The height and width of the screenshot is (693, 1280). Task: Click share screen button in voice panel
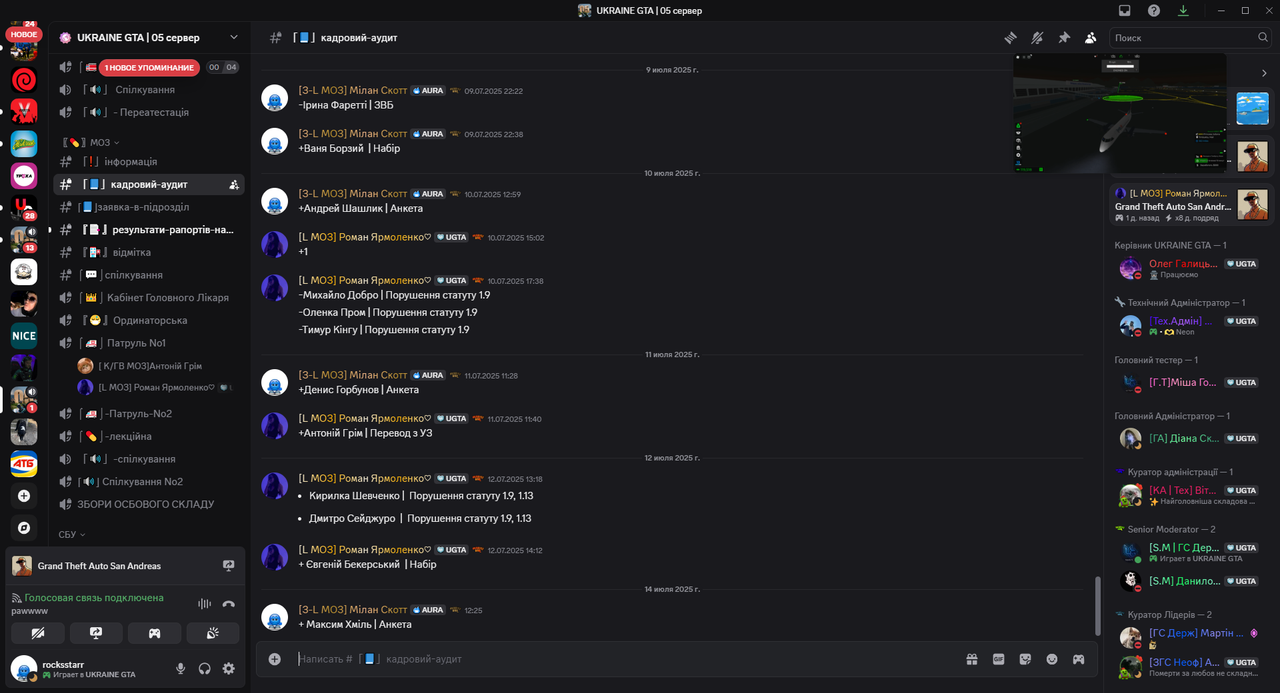coord(96,633)
